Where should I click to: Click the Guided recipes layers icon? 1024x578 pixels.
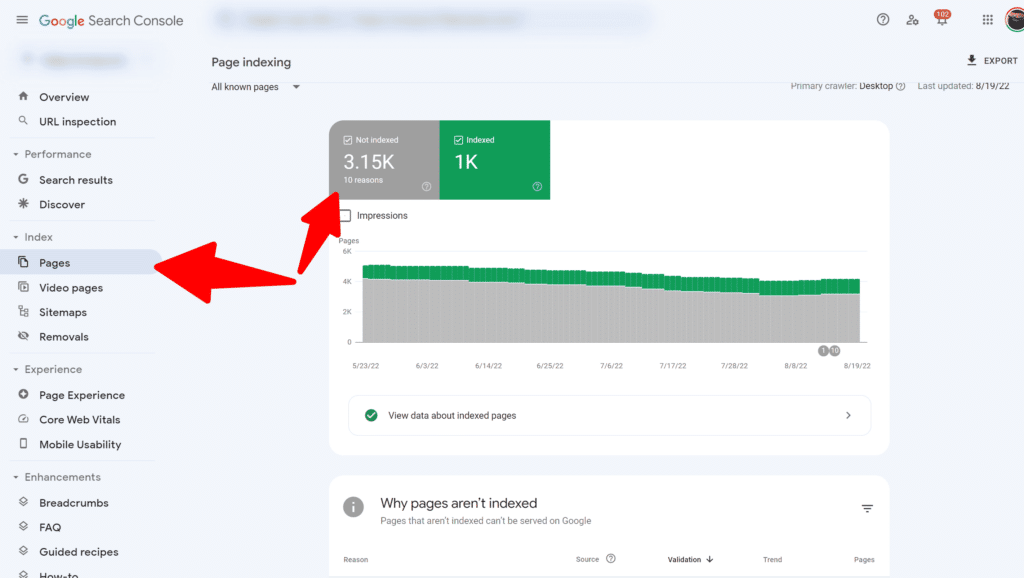click(x=24, y=551)
